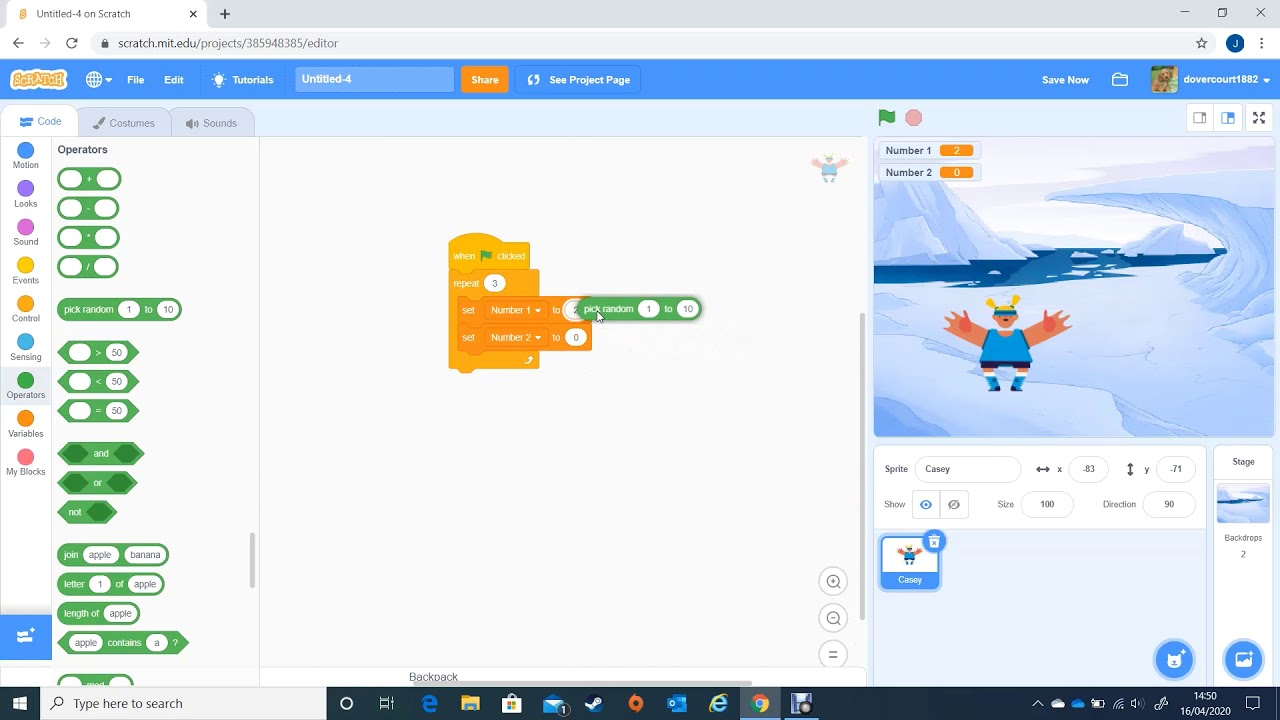Open the Number 1 variable dropdown in set block
The width and height of the screenshot is (1280, 720).
click(x=516, y=310)
